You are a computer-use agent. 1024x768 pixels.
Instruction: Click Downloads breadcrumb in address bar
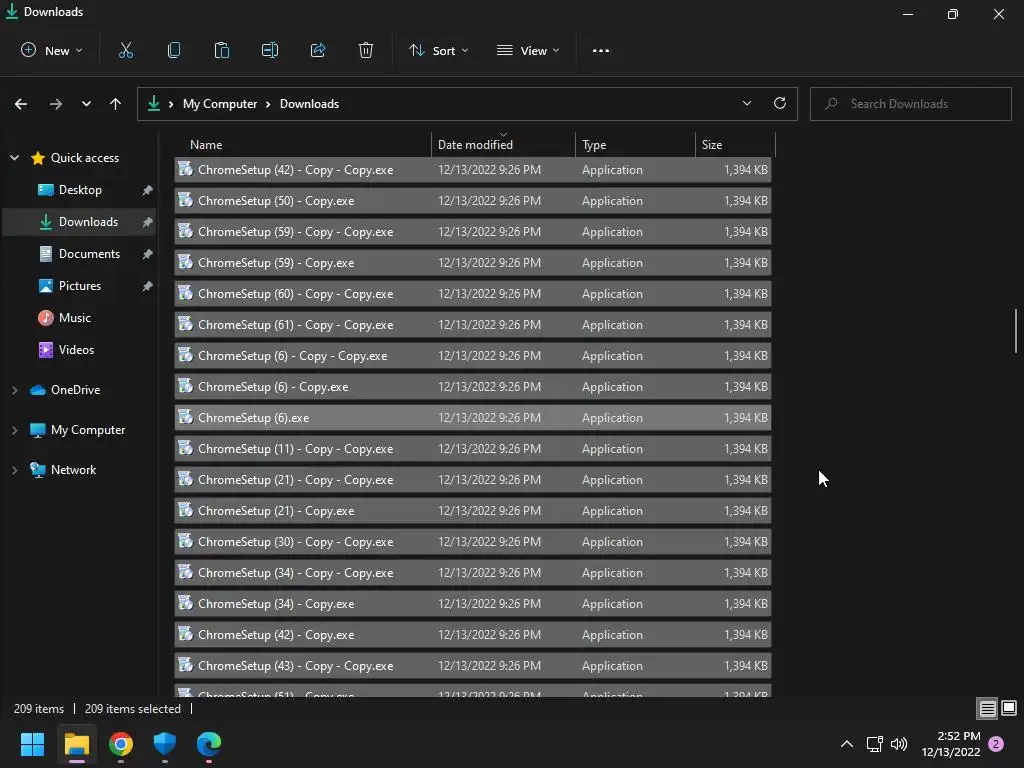tap(309, 104)
